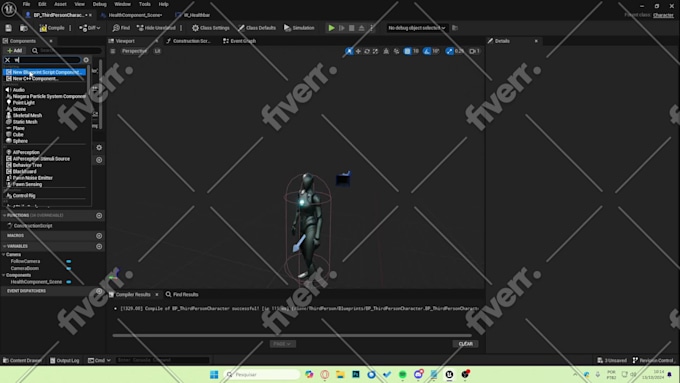Viewport: 680px width, 383px height.
Task: Activate the Translate tool
Action: point(358,51)
